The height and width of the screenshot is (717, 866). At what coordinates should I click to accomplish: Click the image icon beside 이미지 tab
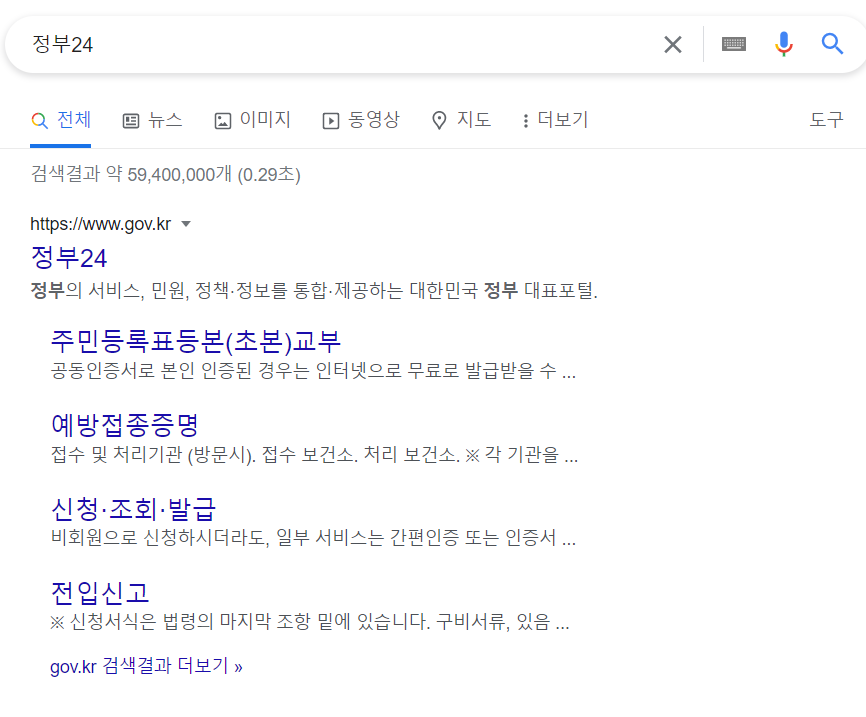tap(222, 120)
